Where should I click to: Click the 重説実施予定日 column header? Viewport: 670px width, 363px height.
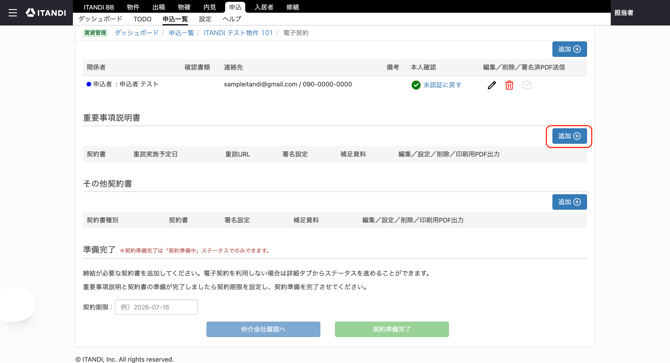click(x=156, y=154)
